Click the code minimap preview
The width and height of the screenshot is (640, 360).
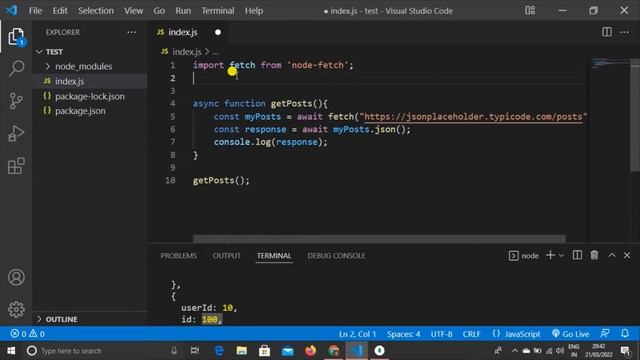pos(610,63)
